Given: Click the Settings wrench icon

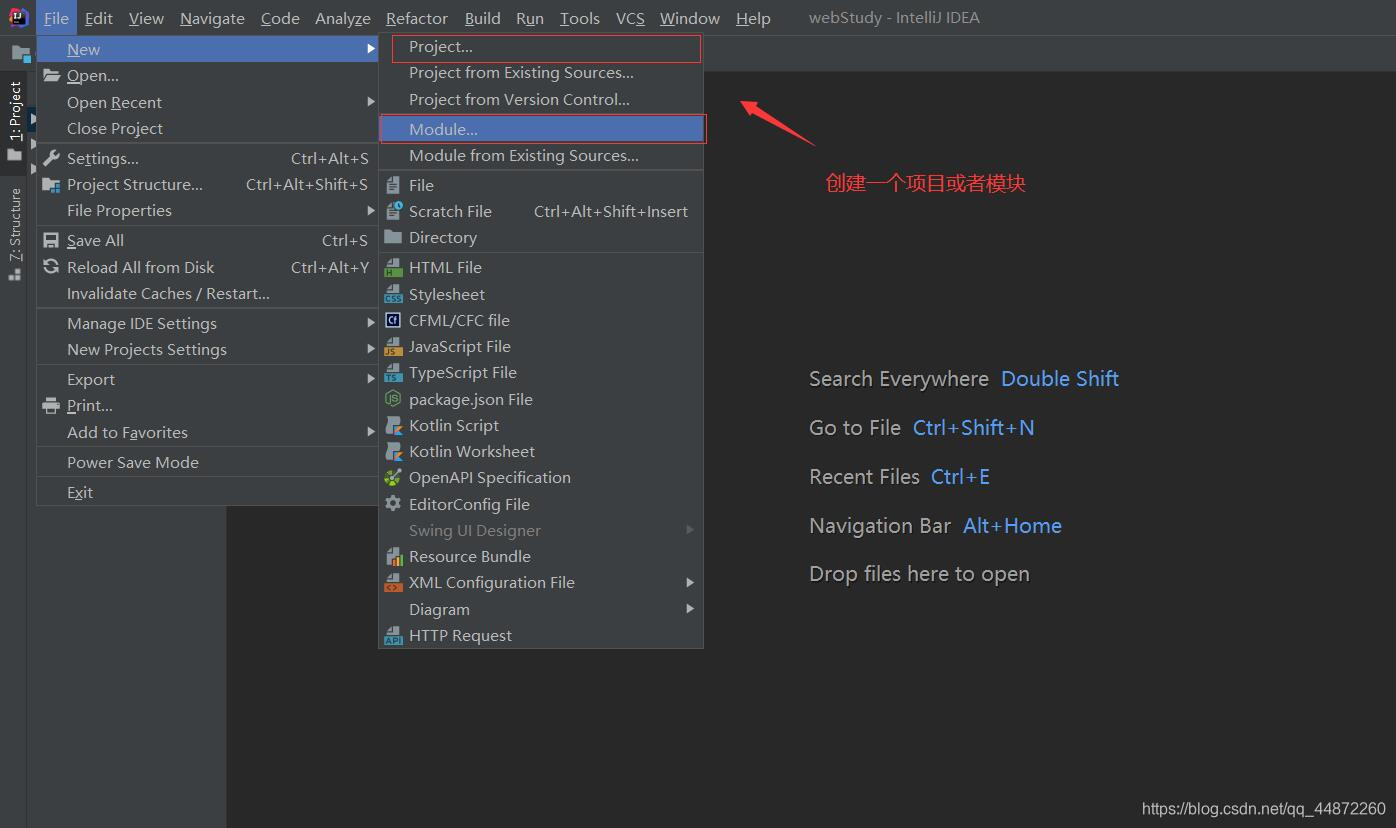Looking at the screenshot, I should tap(51, 158).
